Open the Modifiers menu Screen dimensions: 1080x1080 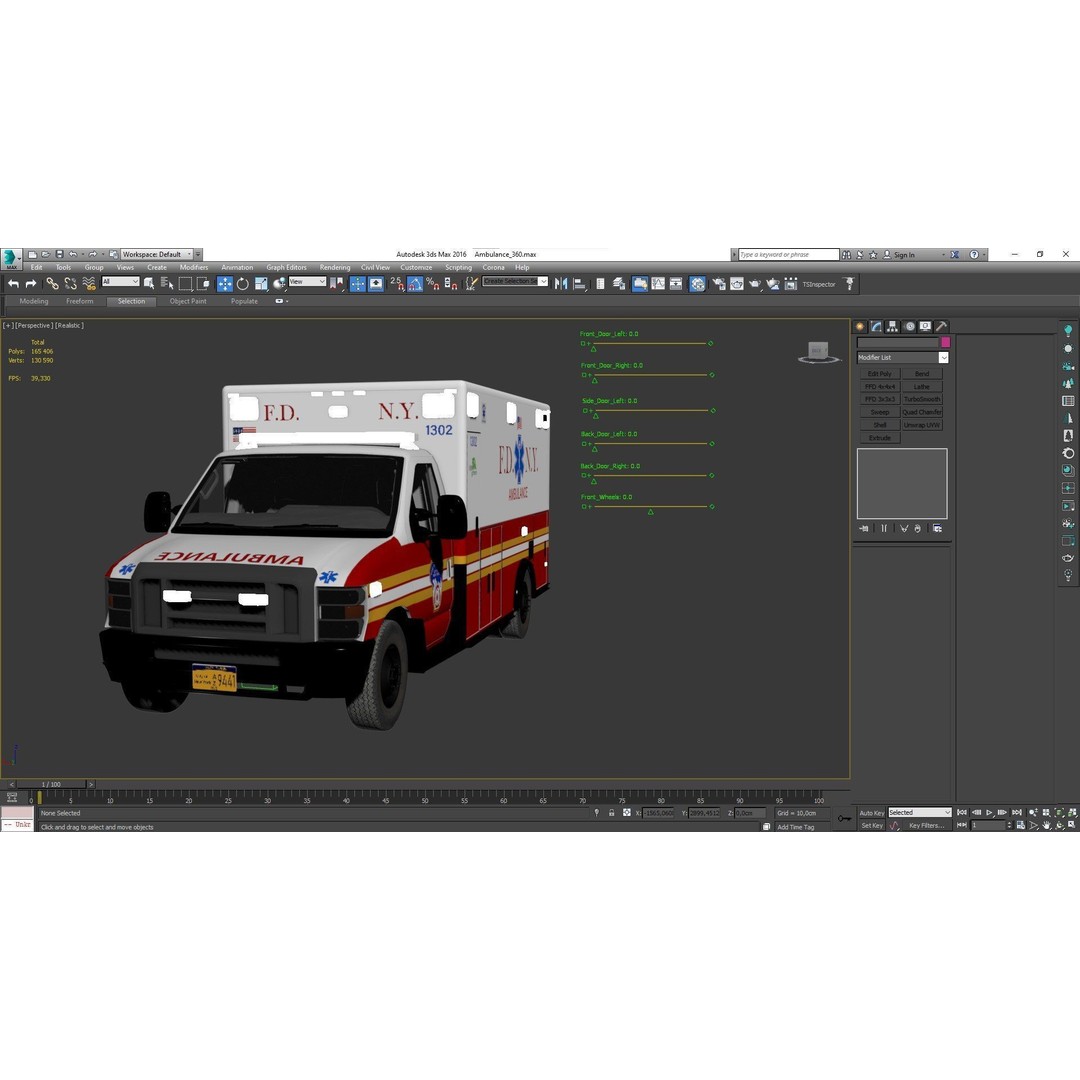tap(194, 267)
